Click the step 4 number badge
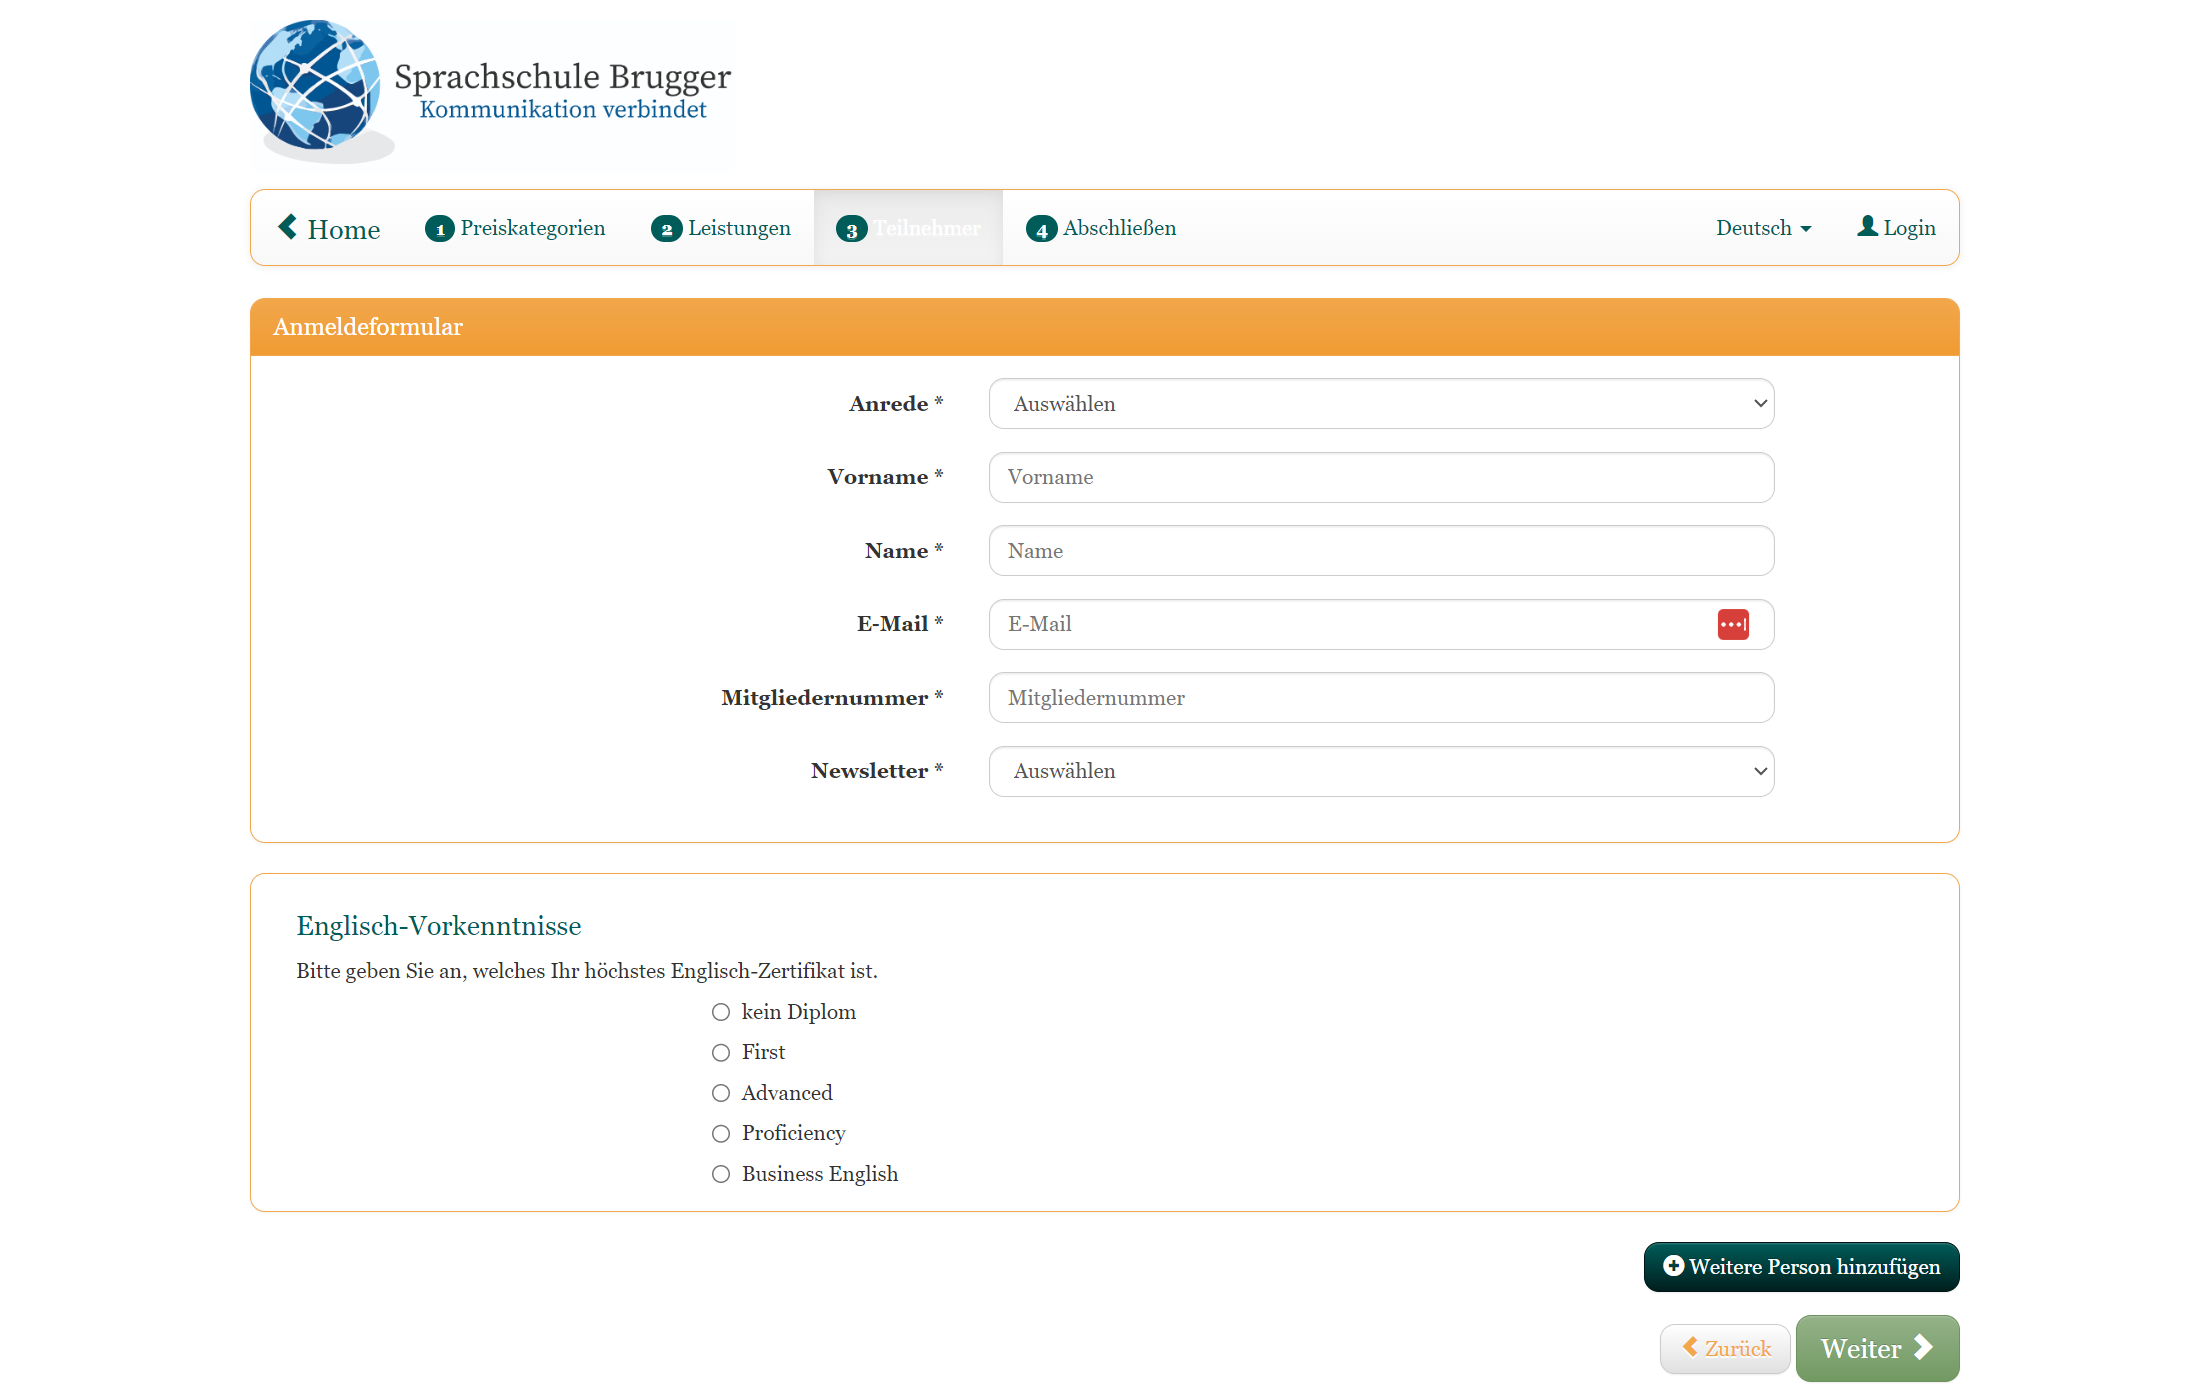Image resolution: width=2209 pixels, height=1396 pixels. click(1041, 229)
